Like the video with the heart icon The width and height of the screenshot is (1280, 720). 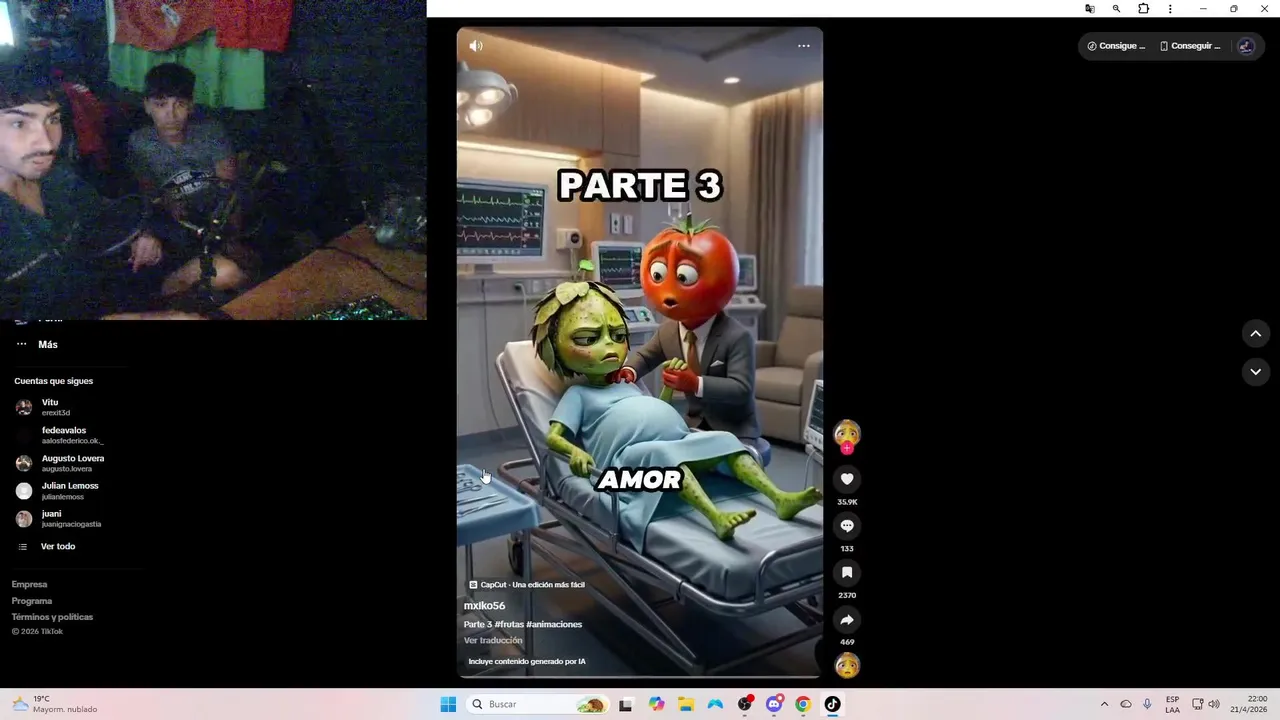pyautogui.click(x=847, y=479)
